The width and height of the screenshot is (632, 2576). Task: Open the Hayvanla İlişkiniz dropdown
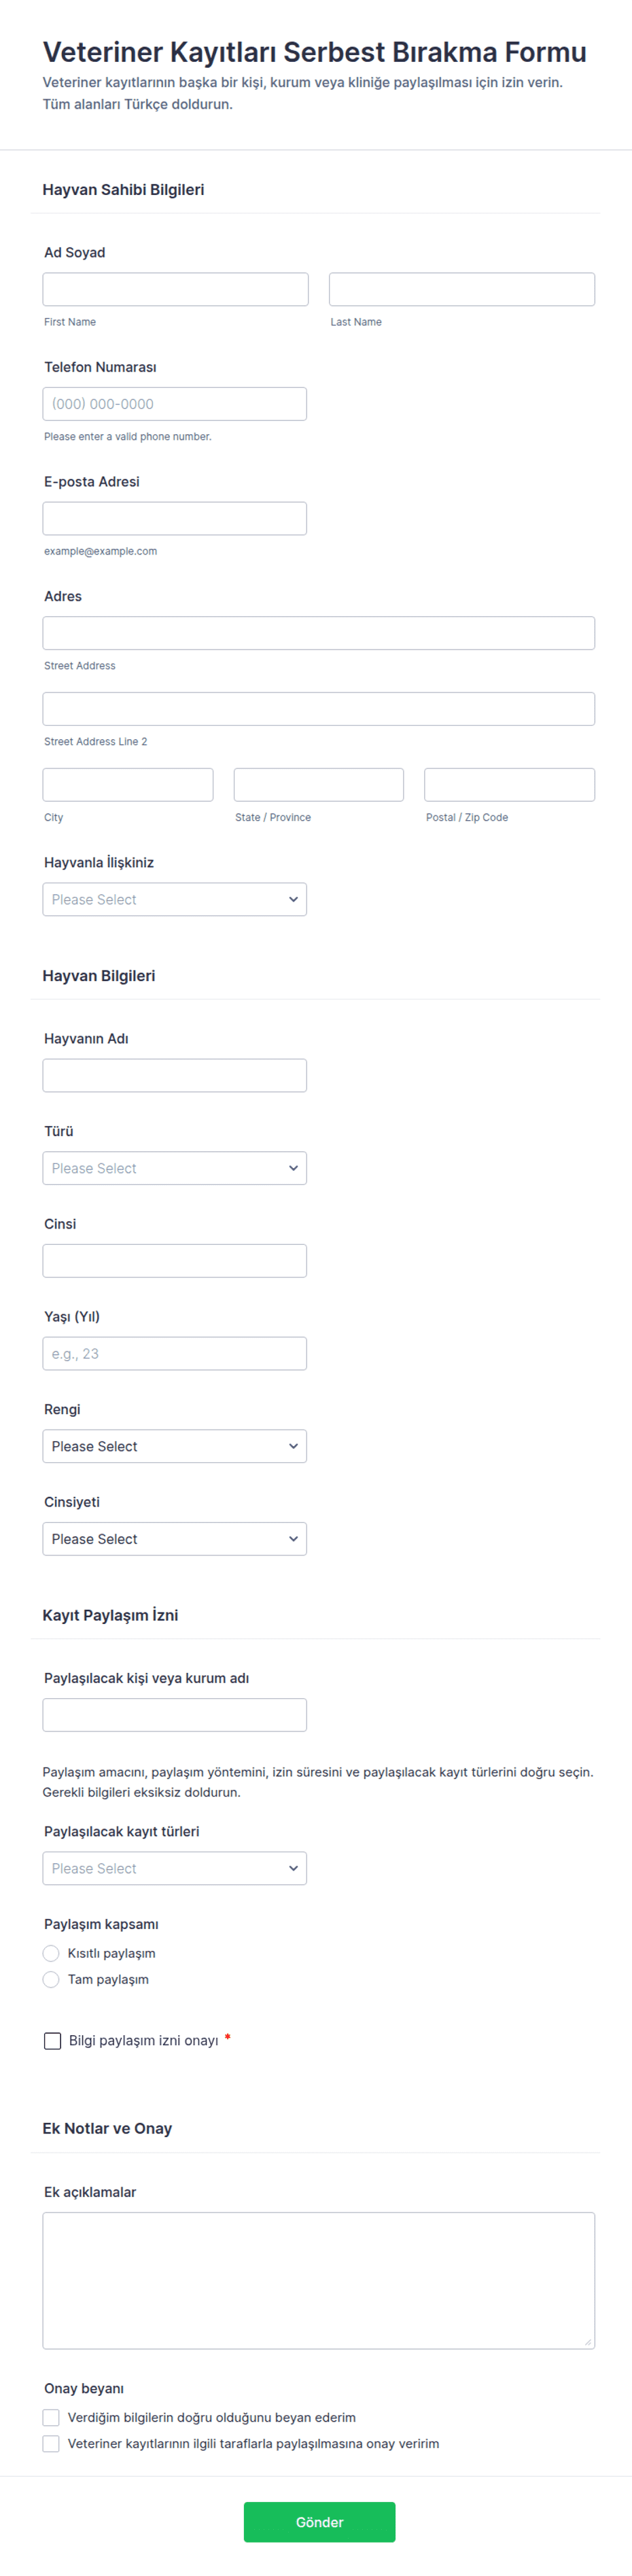pyautogui.click(x=174, y=899)
